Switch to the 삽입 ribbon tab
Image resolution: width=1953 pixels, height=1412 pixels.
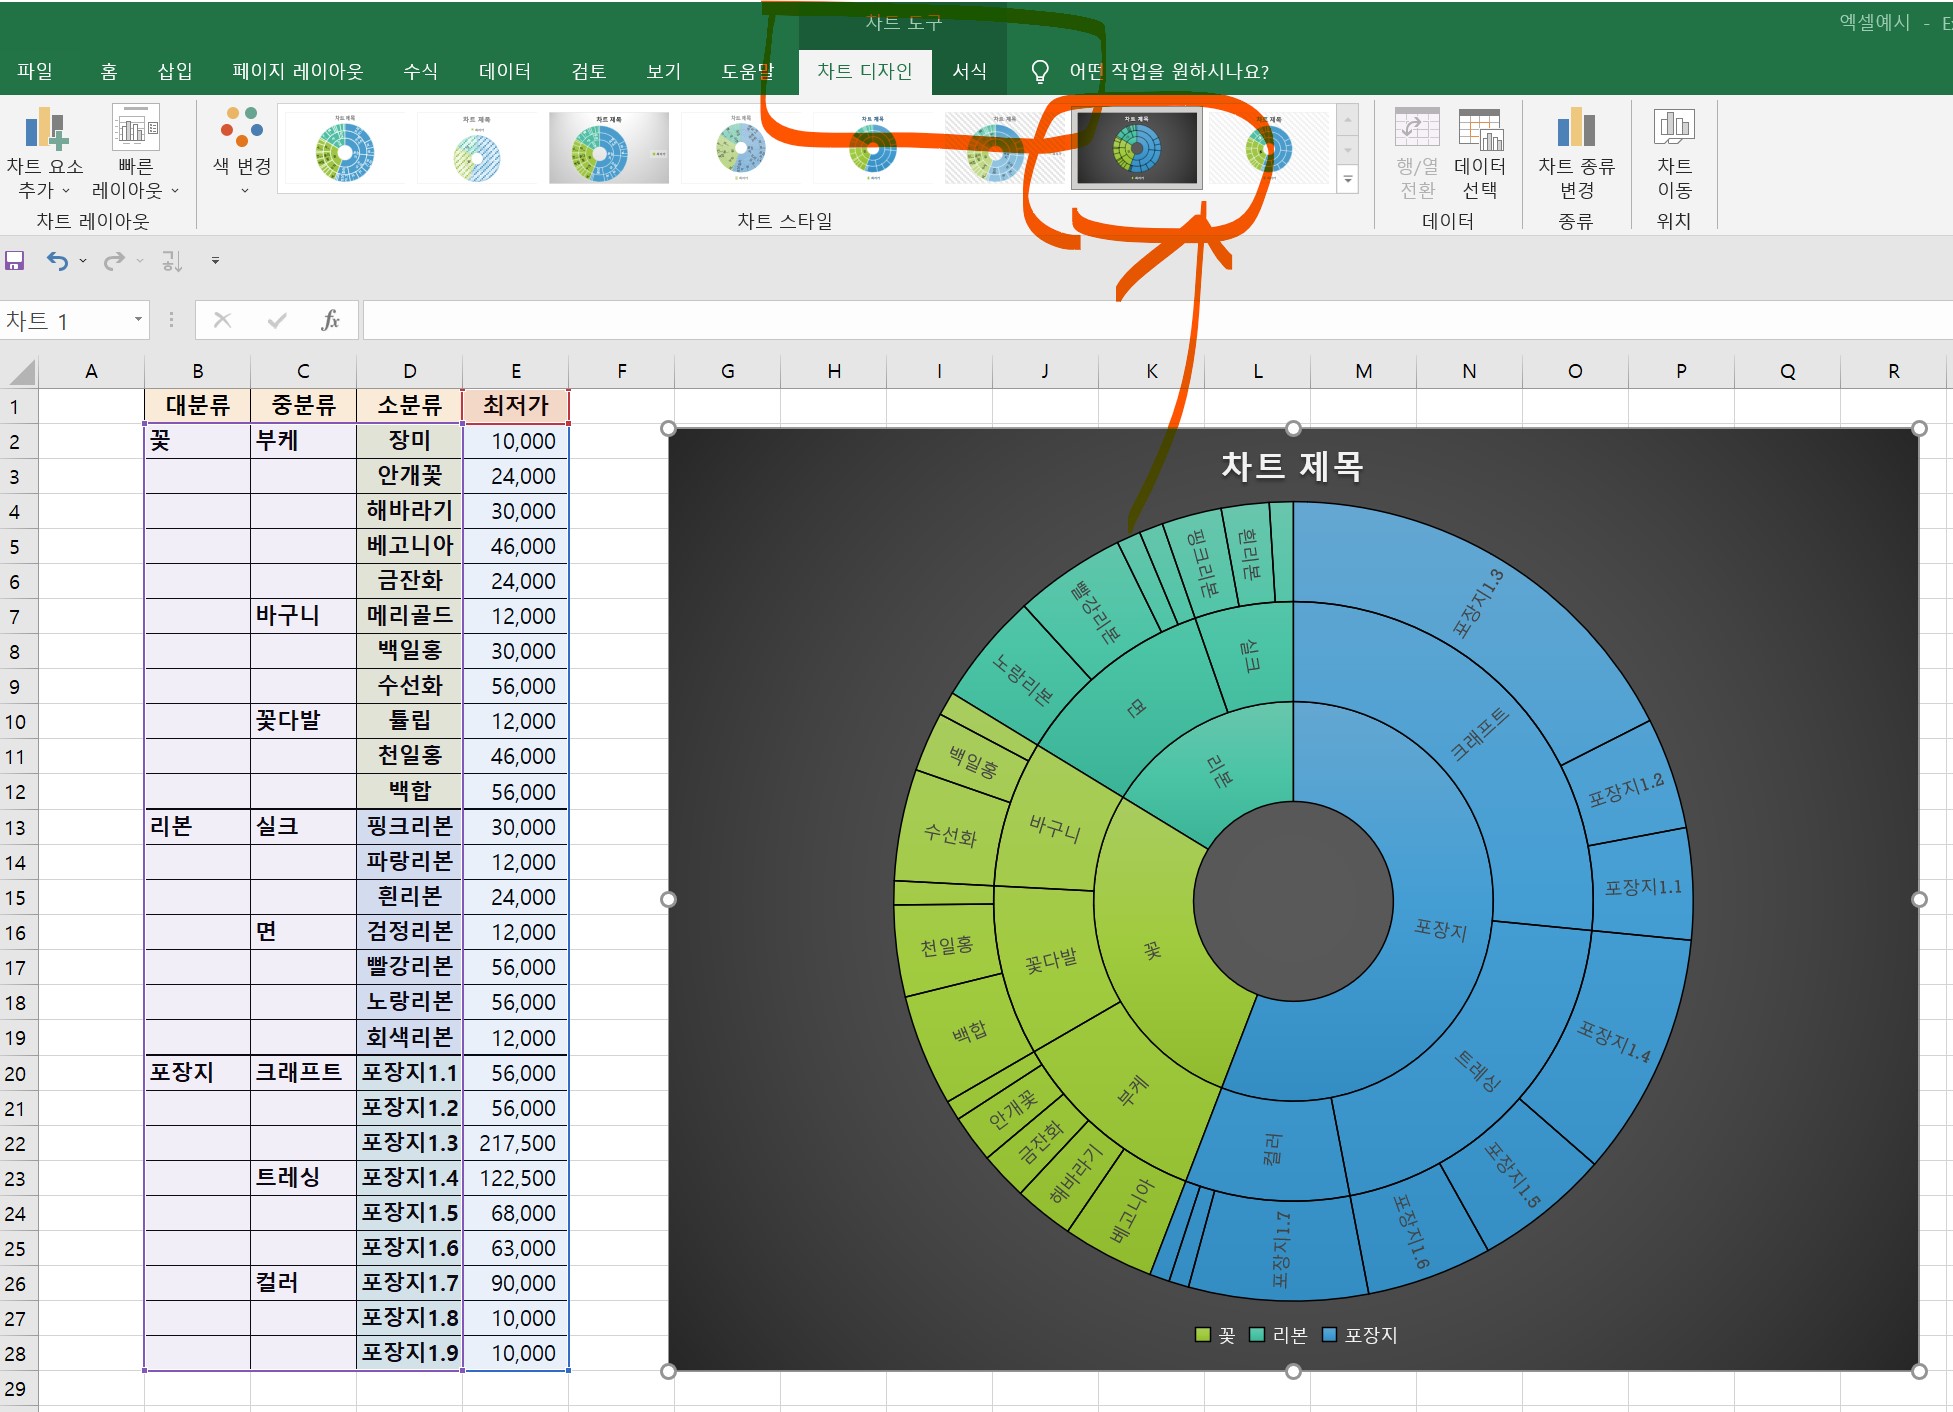(x=174, y=71)
